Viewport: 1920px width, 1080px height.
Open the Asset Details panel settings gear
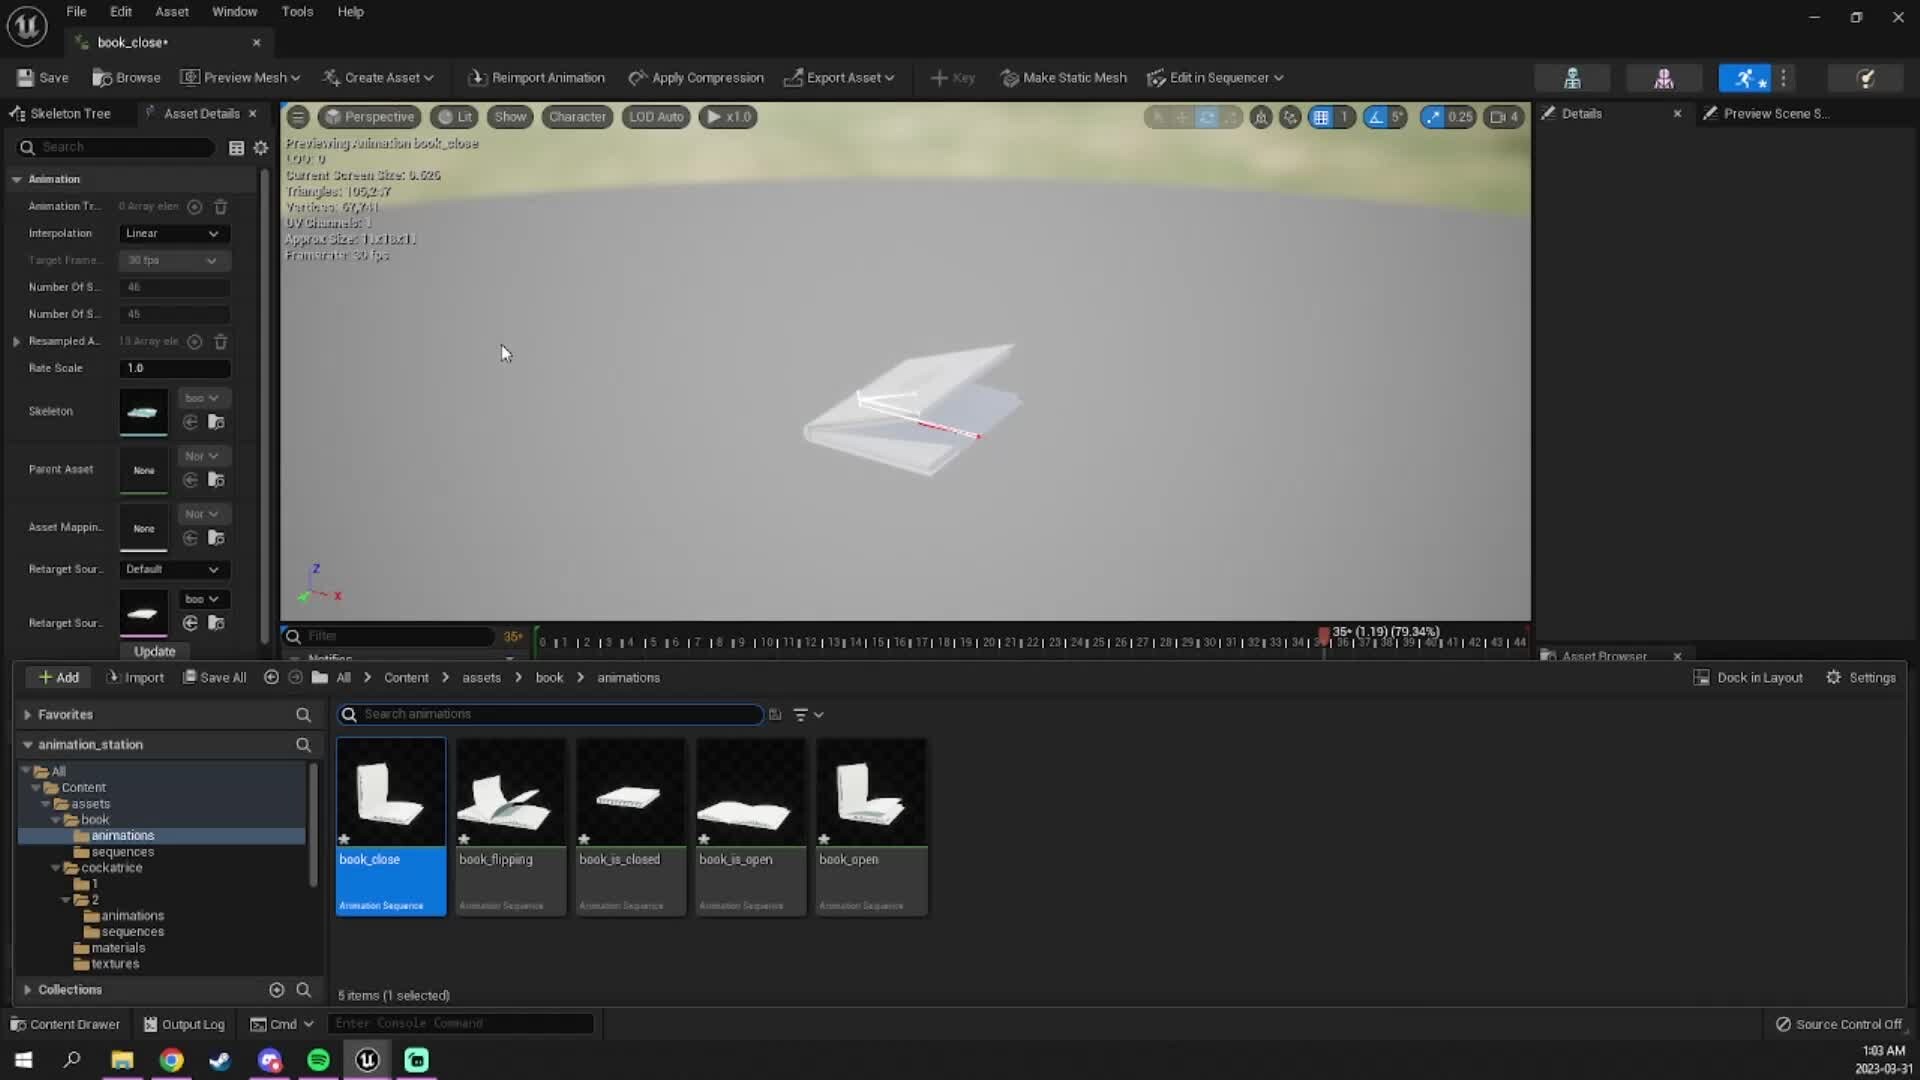pyautogui.click(x=261, y=148)
